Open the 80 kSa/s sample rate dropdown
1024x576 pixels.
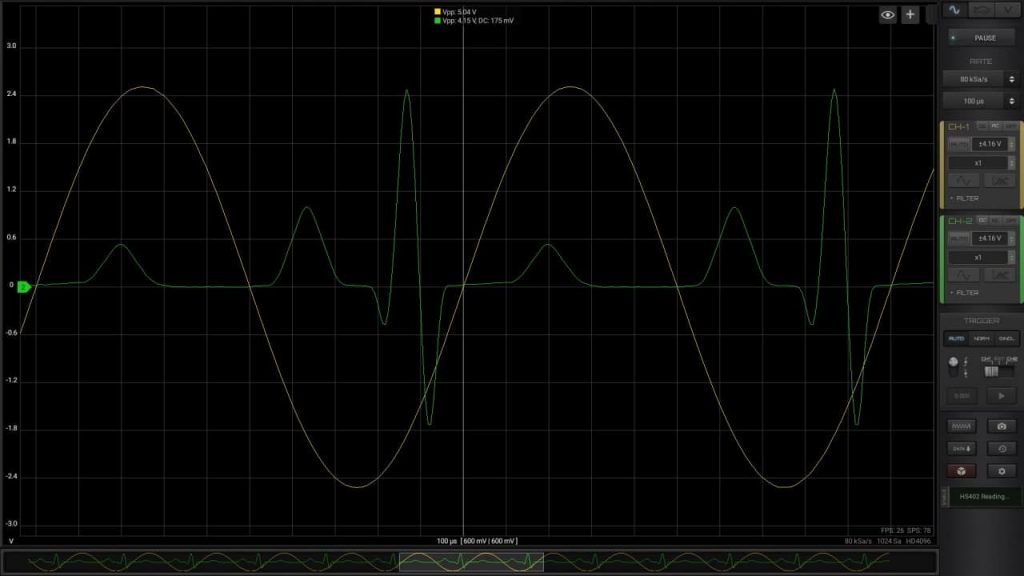979,79
